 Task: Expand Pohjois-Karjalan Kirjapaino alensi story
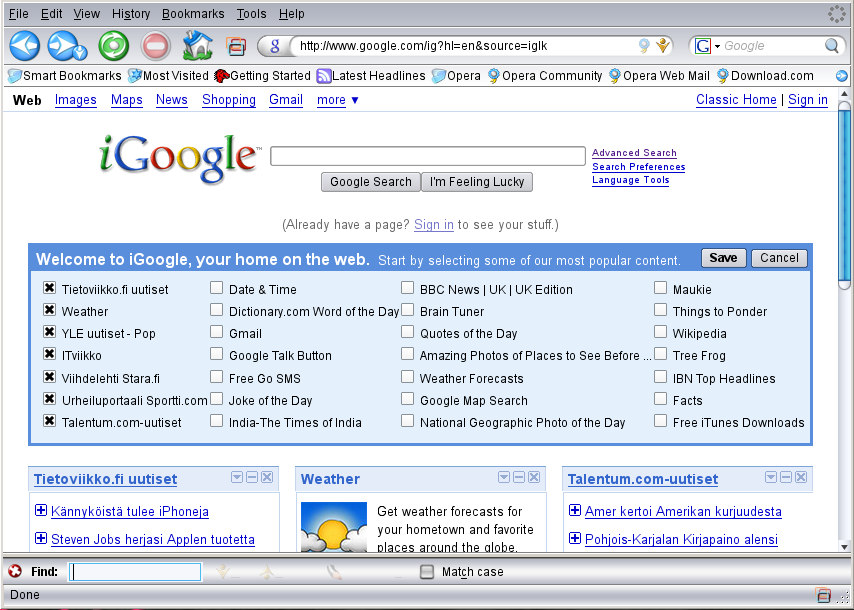pyautogui.click(x=575, y=539)
